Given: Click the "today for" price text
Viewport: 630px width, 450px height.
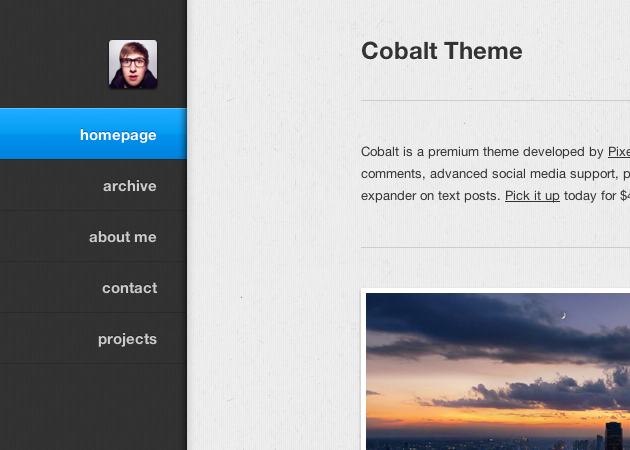Looking at the screenshot, I should [590, 195].
